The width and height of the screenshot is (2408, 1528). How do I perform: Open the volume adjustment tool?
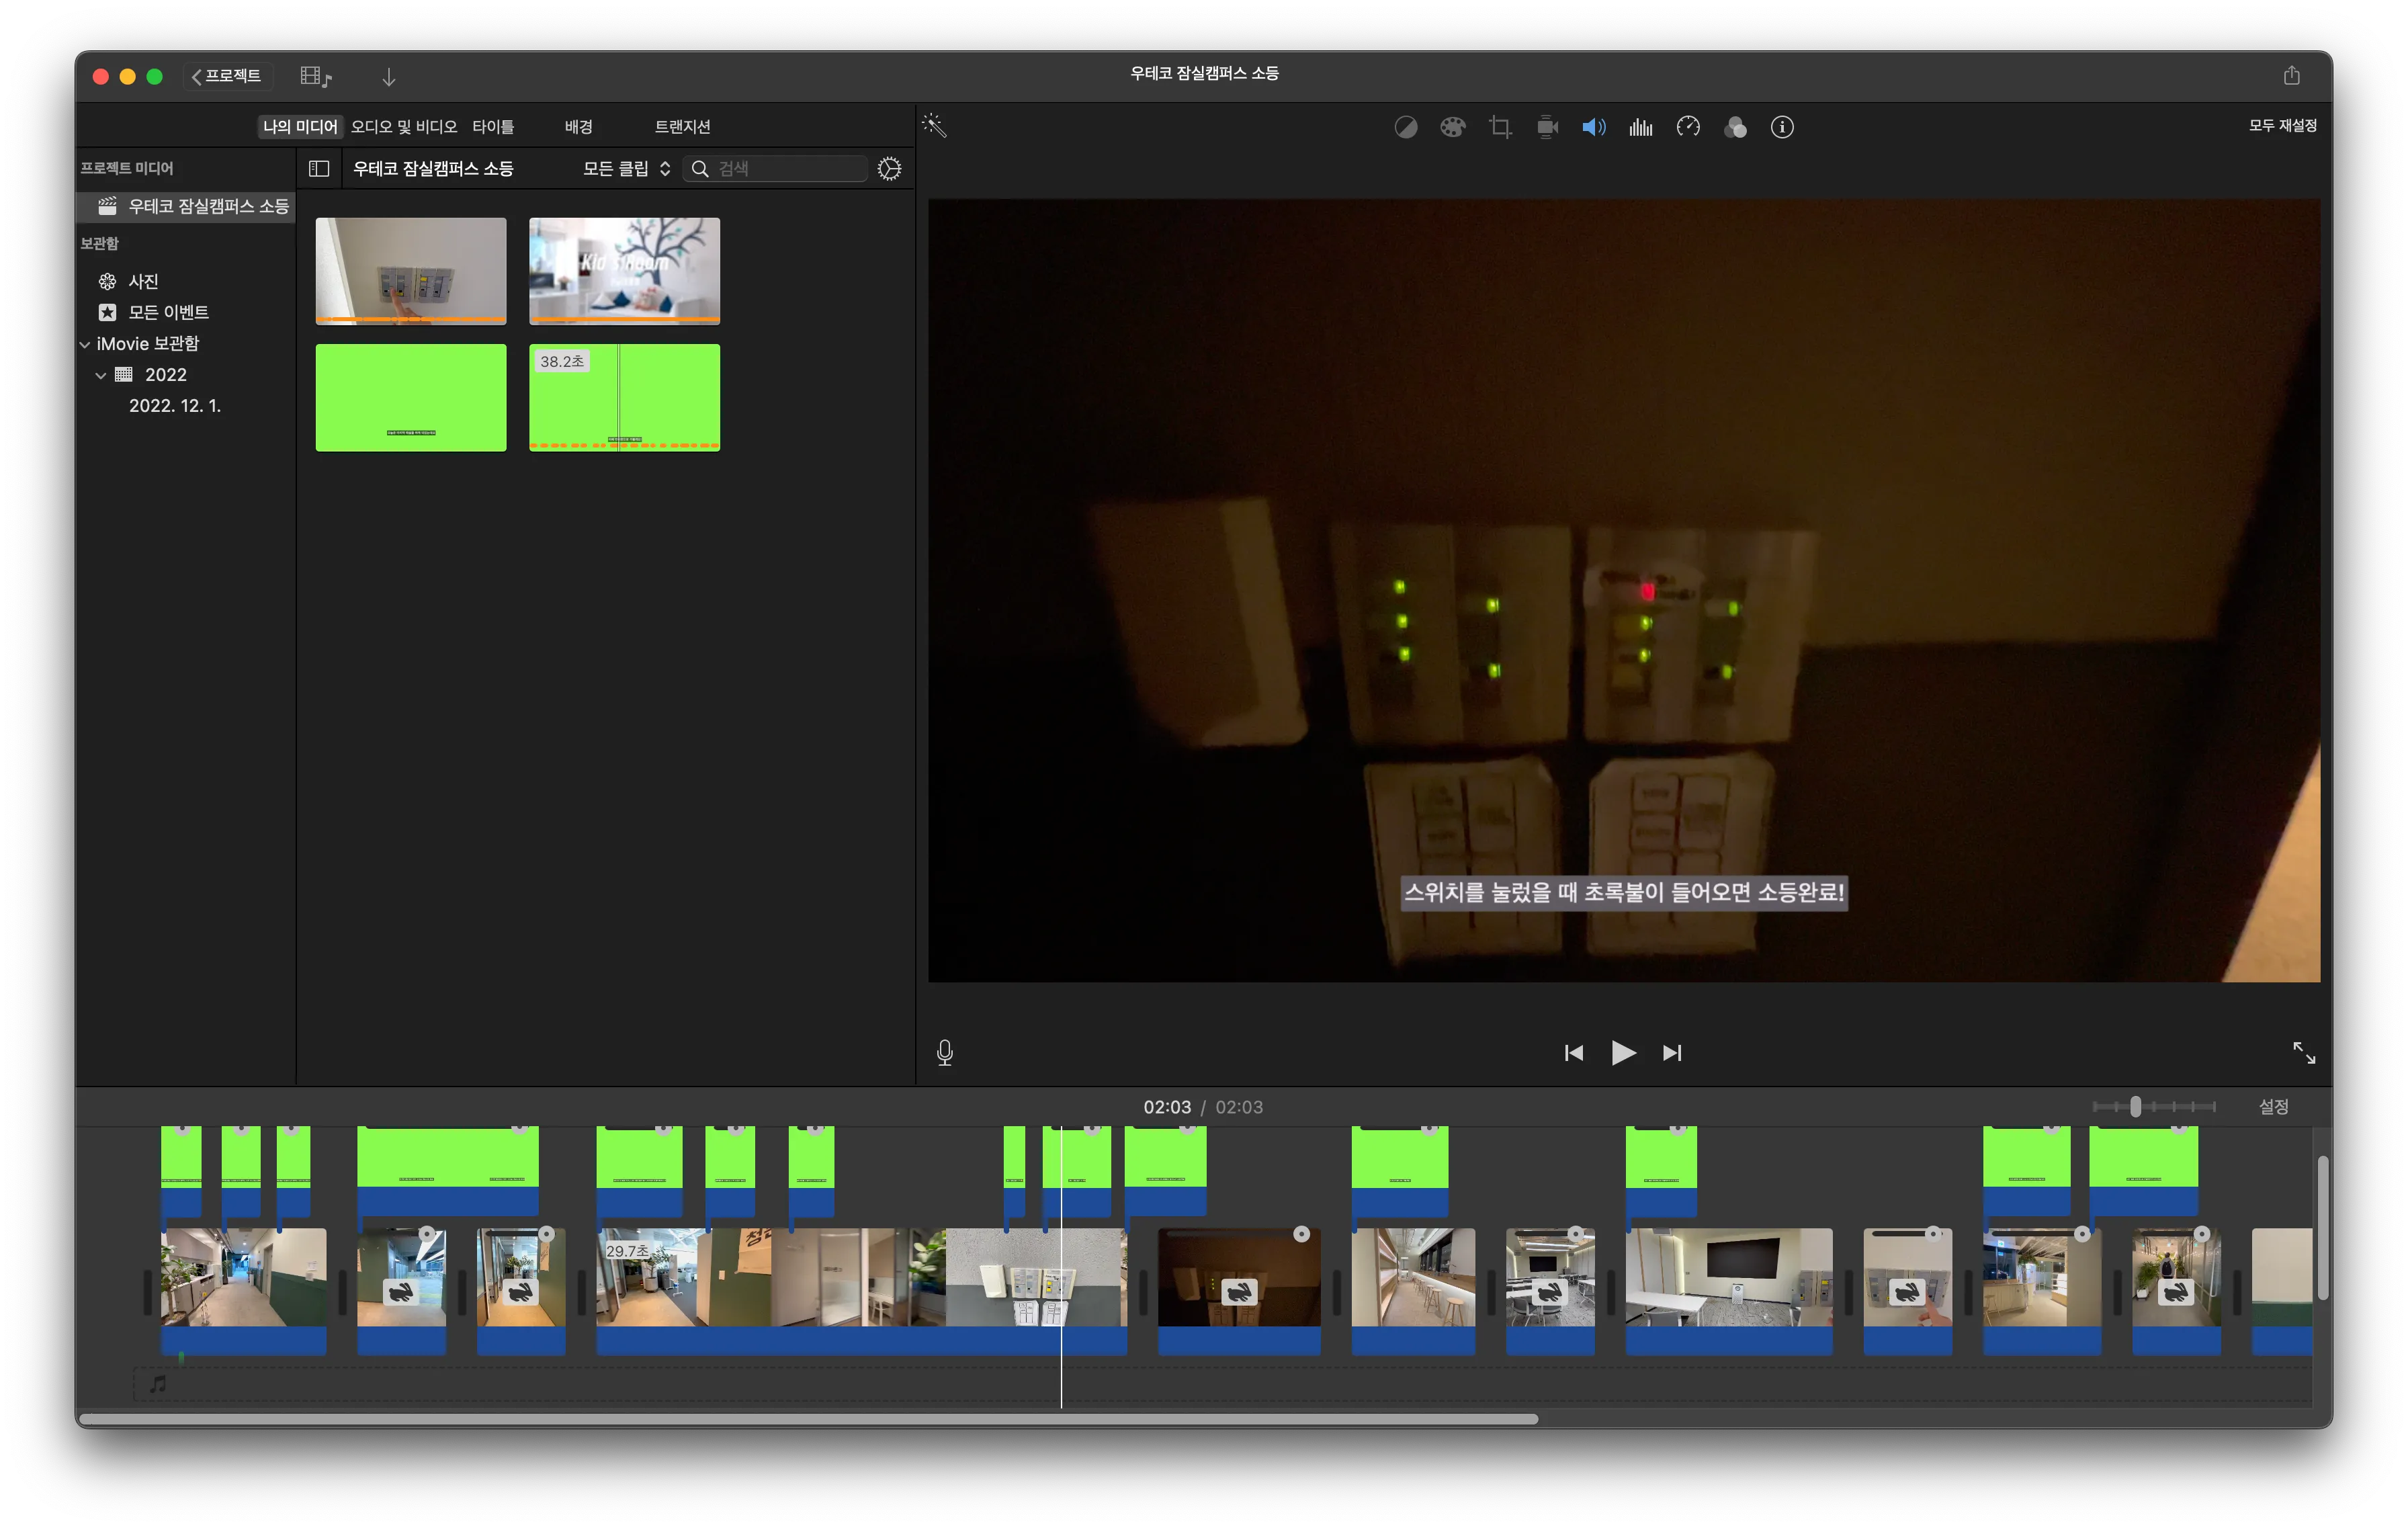coord(1594,127)
